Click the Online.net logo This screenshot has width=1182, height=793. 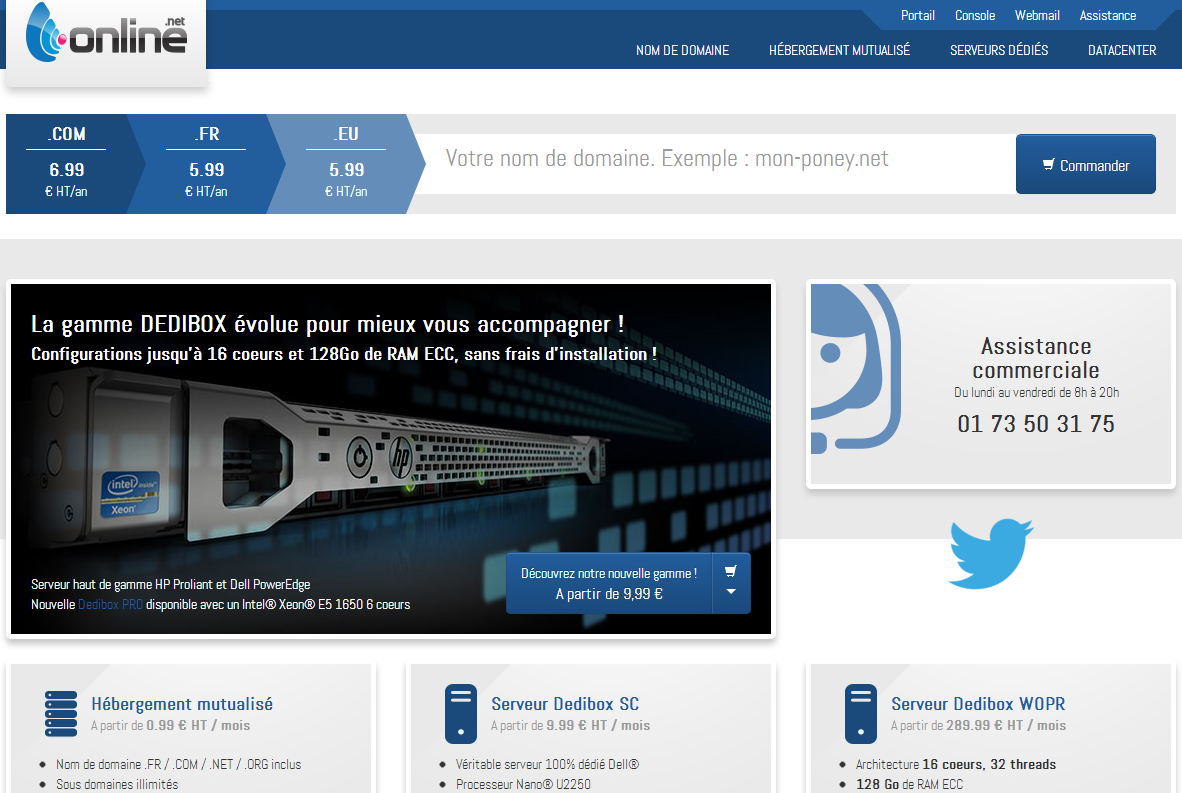[x=106, y=36]
